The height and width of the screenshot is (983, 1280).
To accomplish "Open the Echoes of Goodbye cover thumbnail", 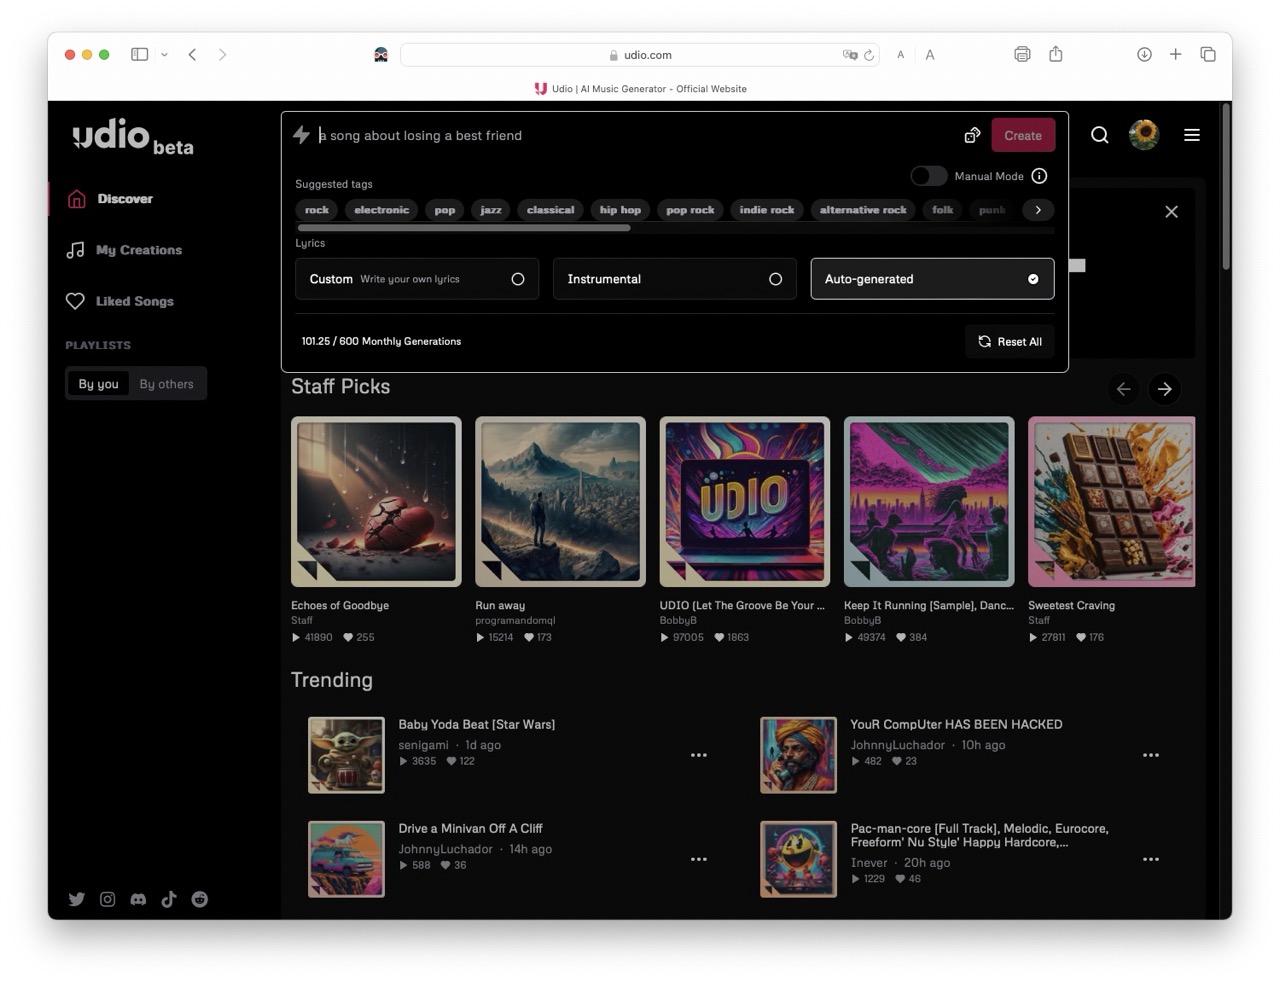I will tap(376, 501).
